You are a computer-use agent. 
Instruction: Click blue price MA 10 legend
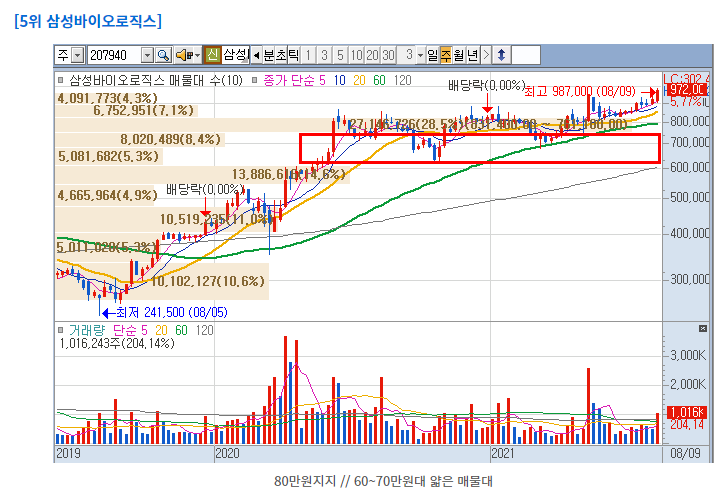tap(339, 81)
